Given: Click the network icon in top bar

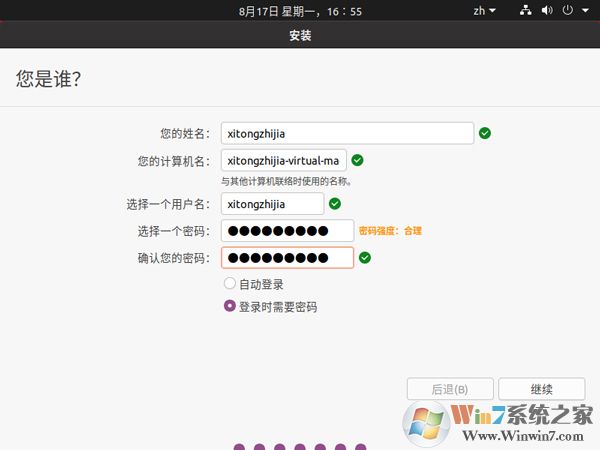Looking at the screenshot, I should click(525, 11).
